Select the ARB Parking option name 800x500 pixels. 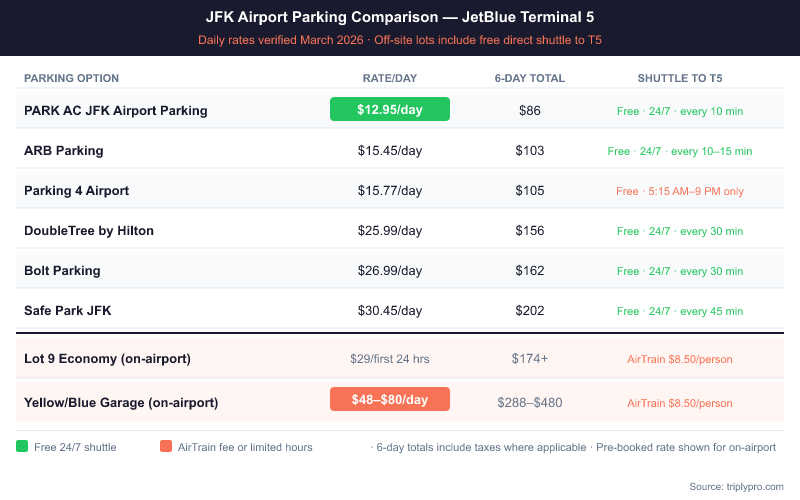64,151
